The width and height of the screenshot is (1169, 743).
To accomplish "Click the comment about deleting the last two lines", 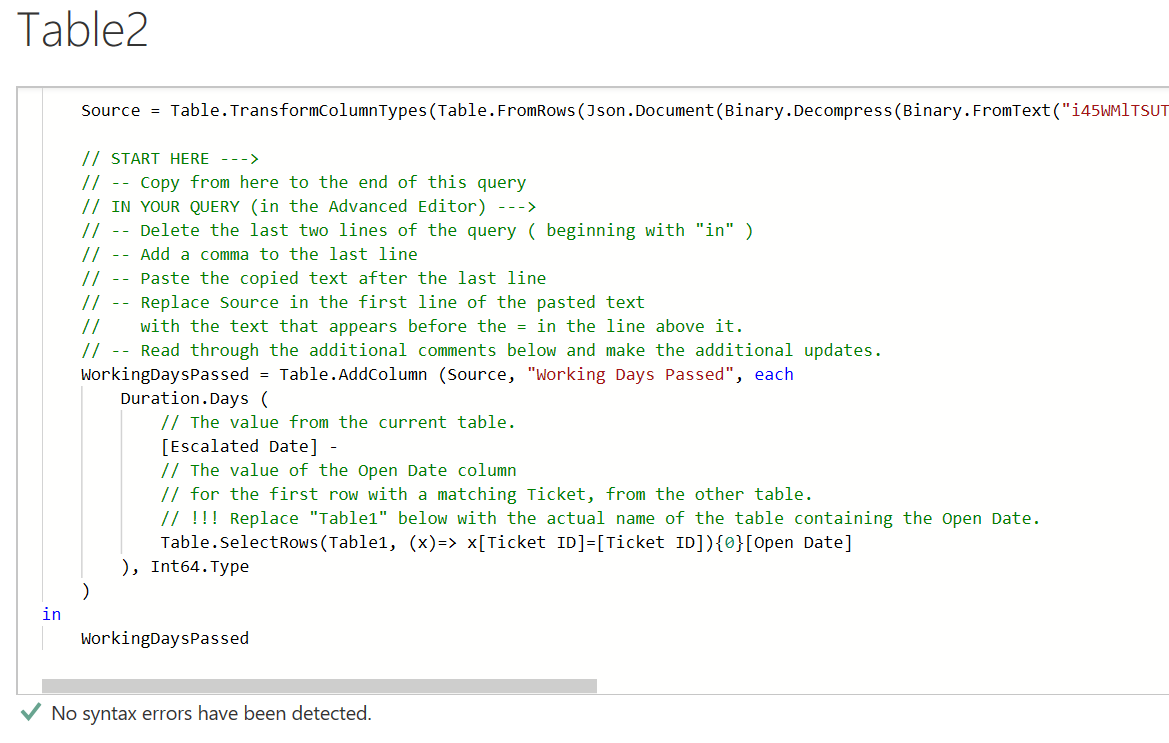I will (417, 230).
